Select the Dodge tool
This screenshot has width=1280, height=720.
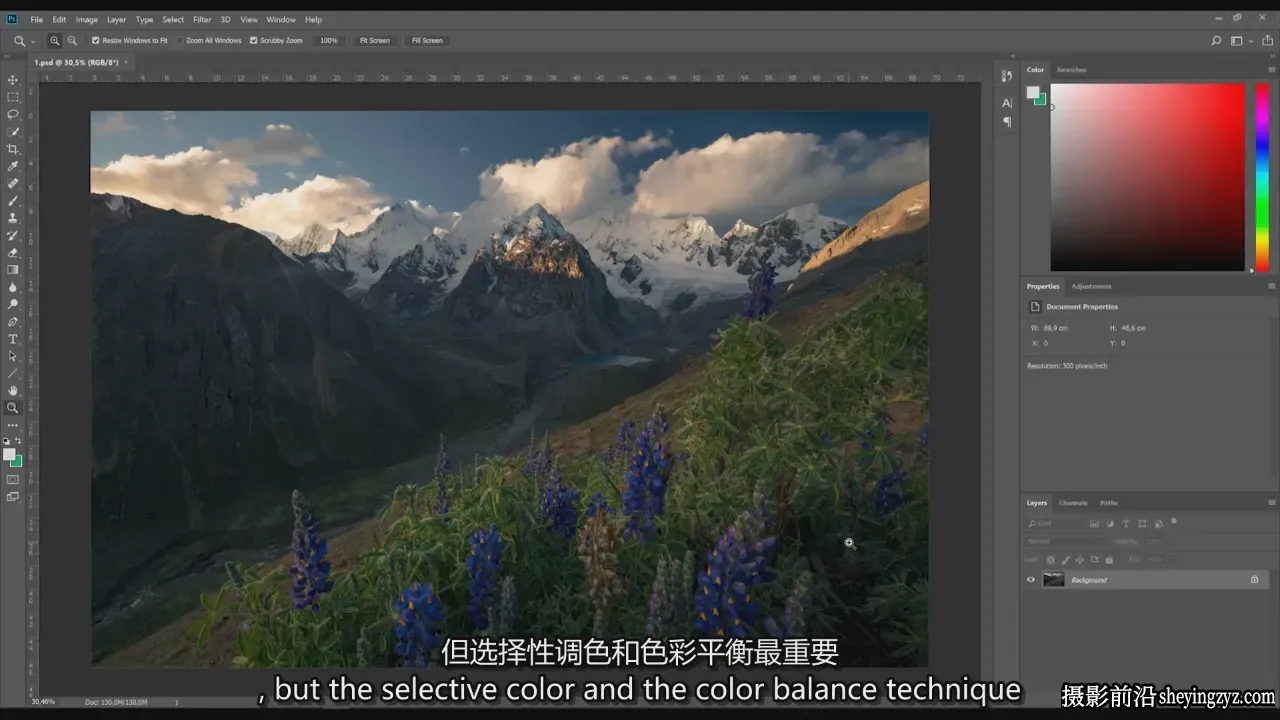click(x=13, y=304)
